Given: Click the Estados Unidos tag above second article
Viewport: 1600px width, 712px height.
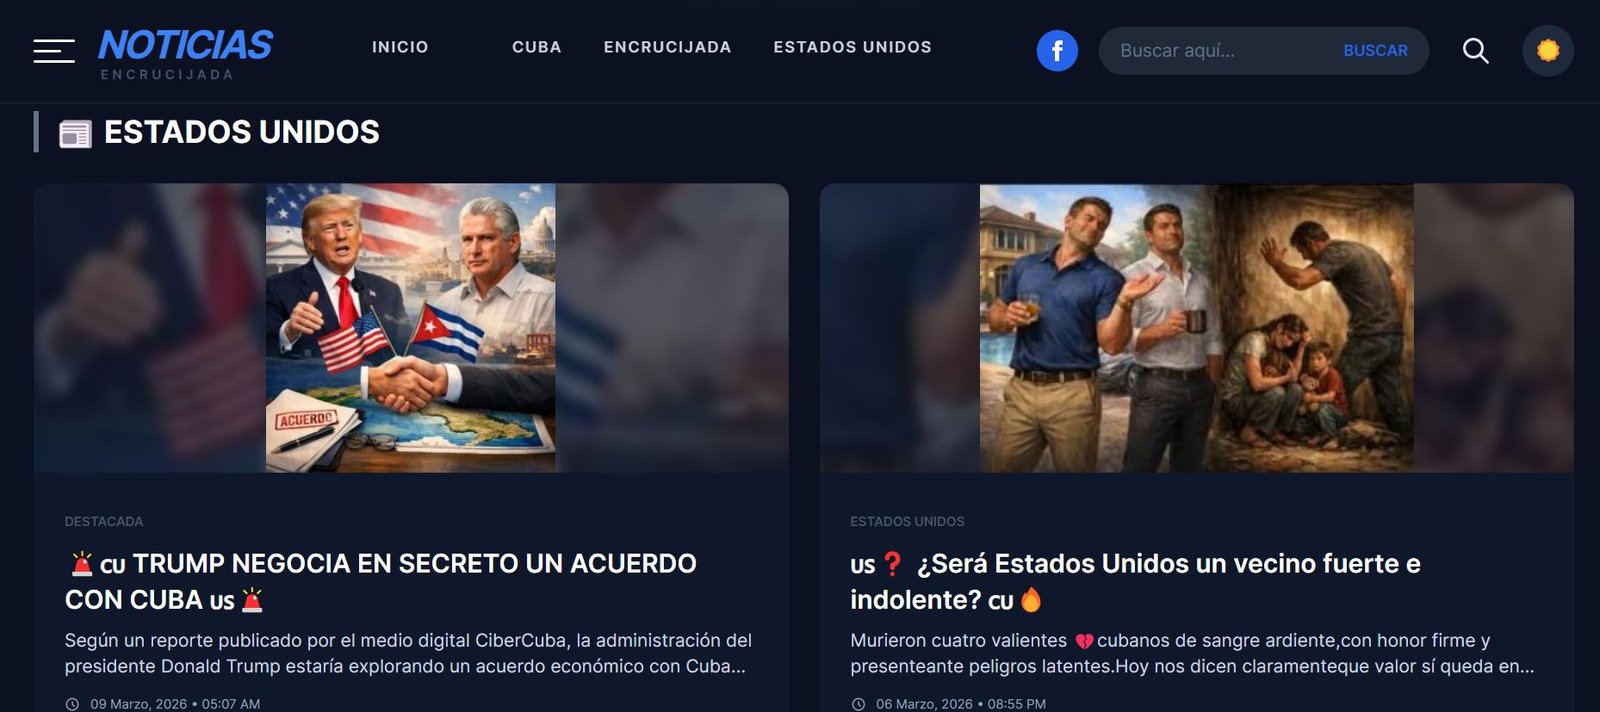Looking at the screenshot, I should coord(907,522).
